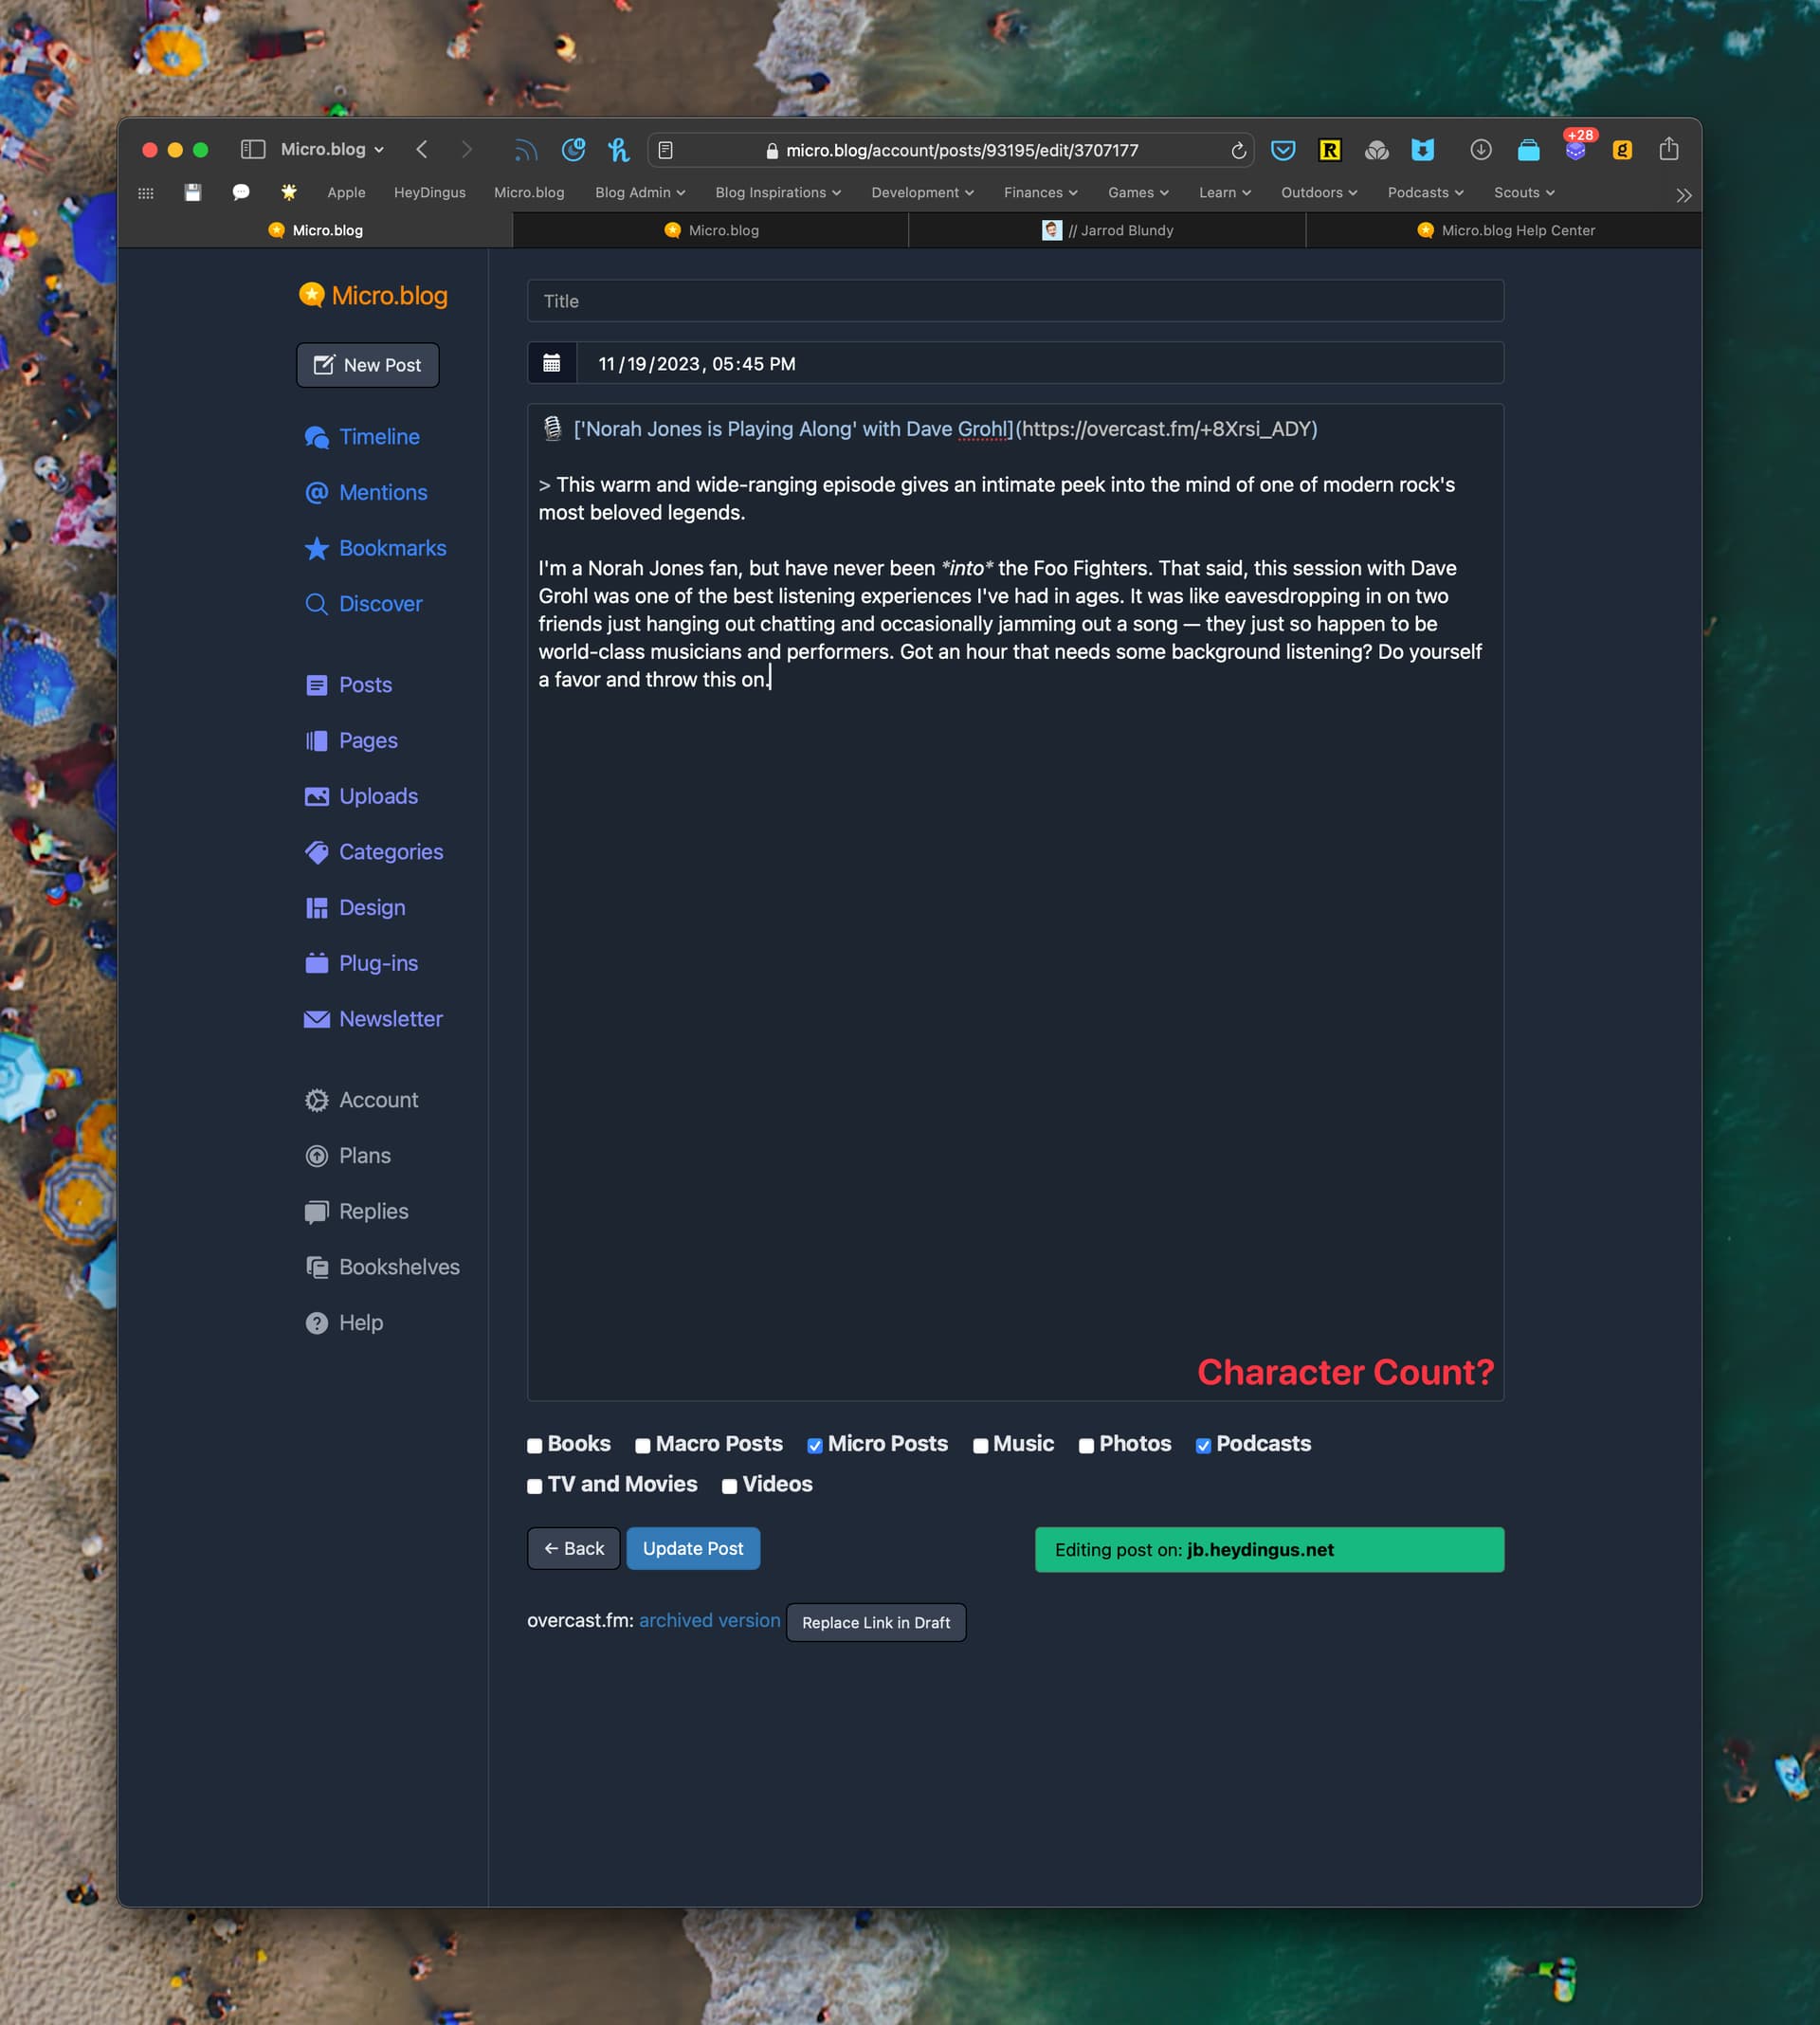This screenshot has width=1820, height=2025.
Task: Check the Videos category checkbox
Action: tap(730, 1487)
